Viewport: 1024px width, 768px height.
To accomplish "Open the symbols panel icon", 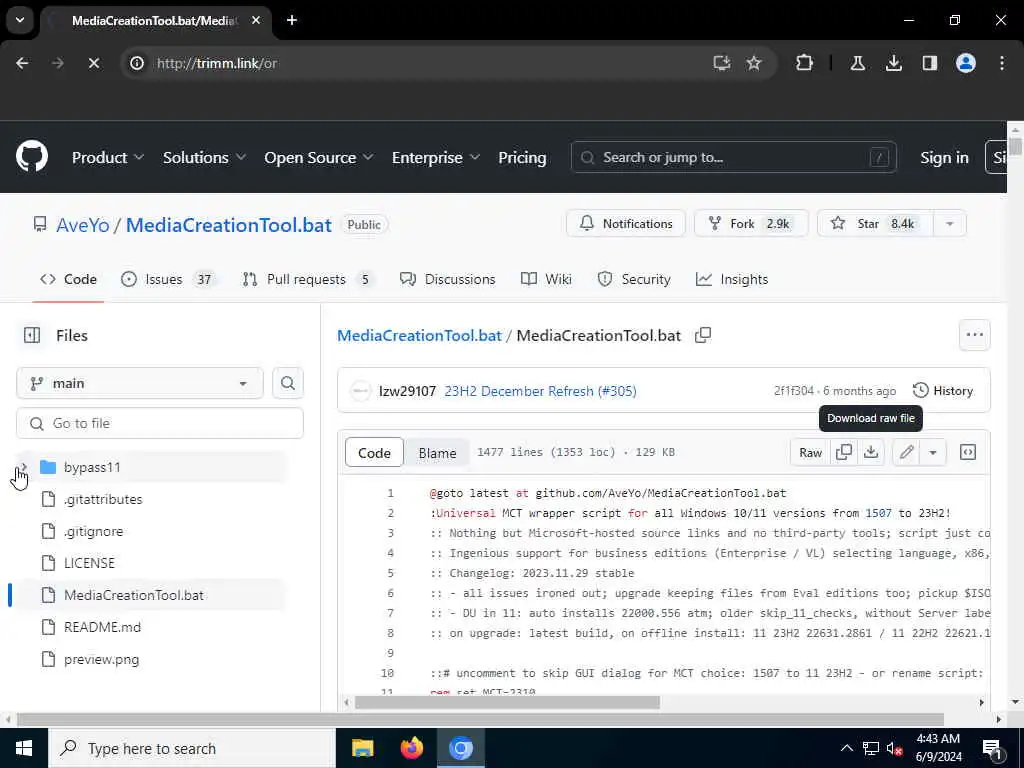I will click(x=968, y=452).
